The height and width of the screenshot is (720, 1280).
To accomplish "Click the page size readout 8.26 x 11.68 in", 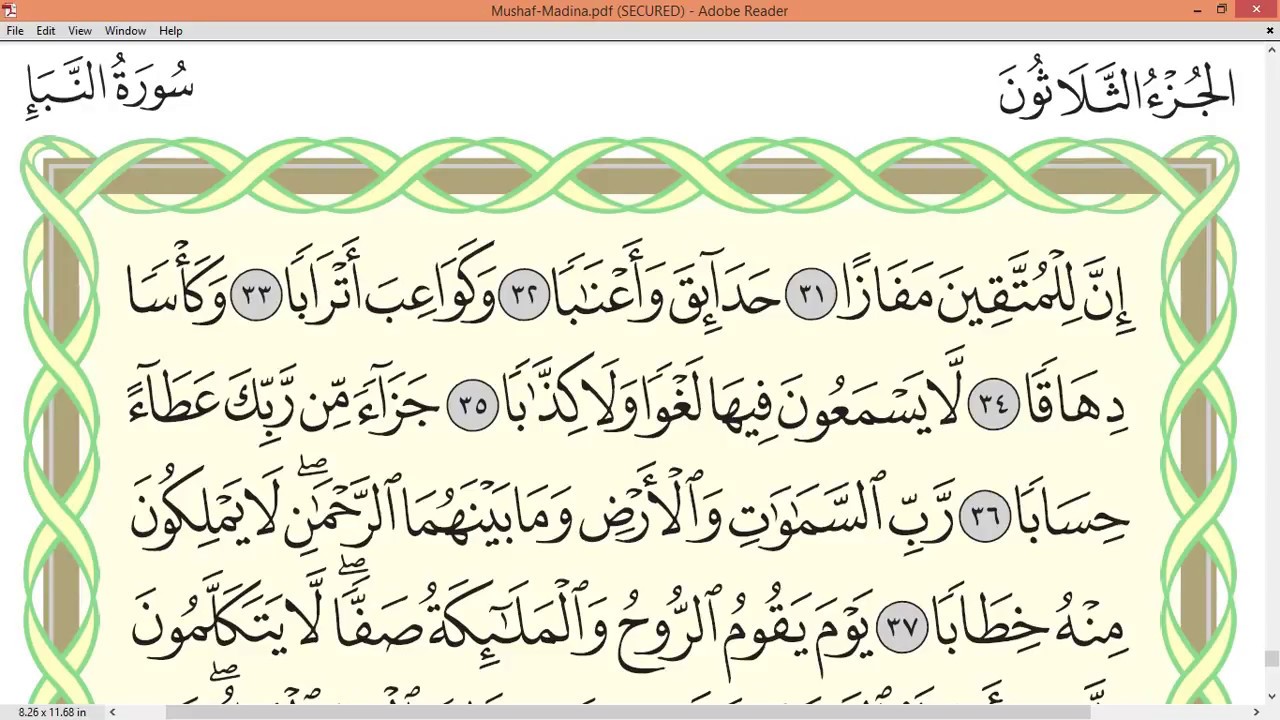I will [x=52, y=712].
